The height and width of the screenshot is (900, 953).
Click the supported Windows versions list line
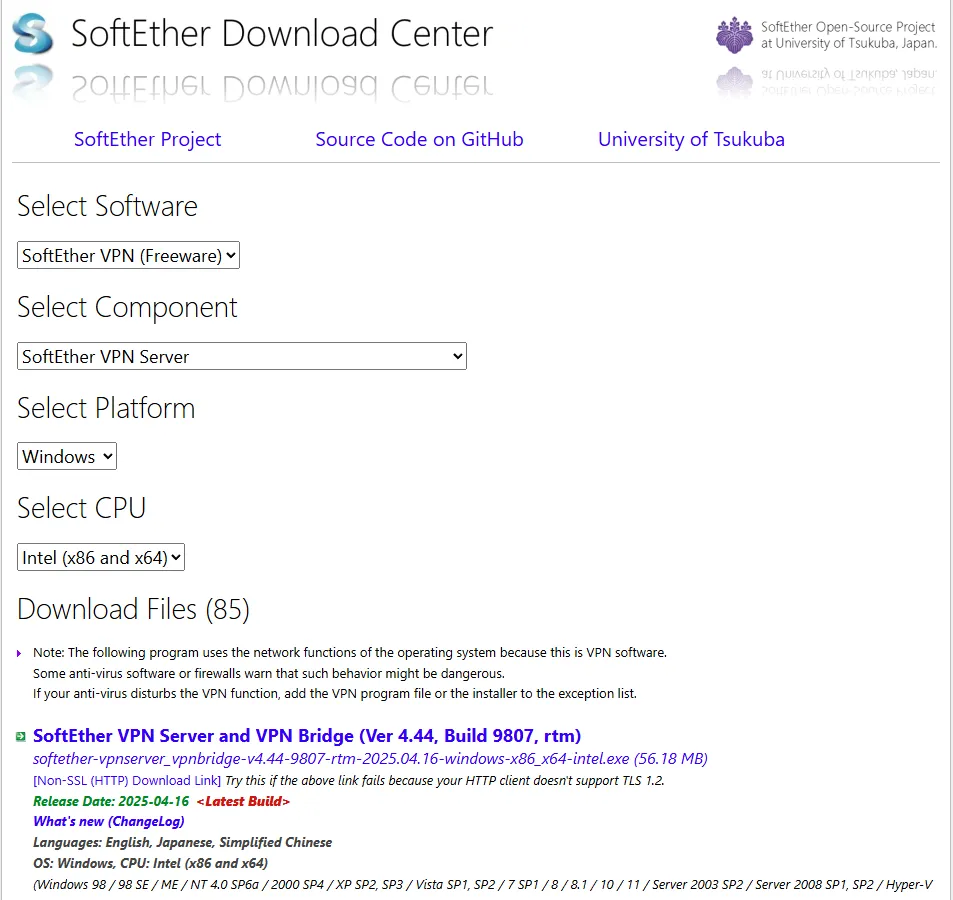click(483, 885)
